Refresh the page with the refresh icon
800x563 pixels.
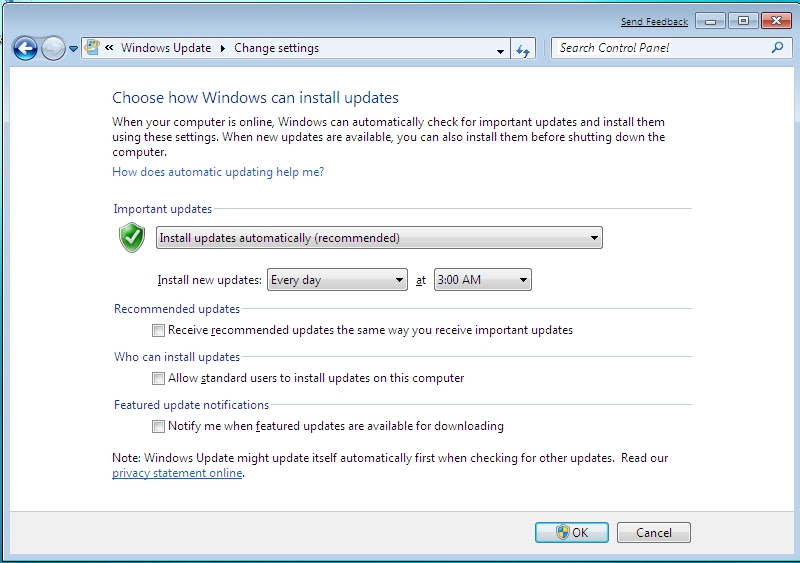click(x=523, y=50)
